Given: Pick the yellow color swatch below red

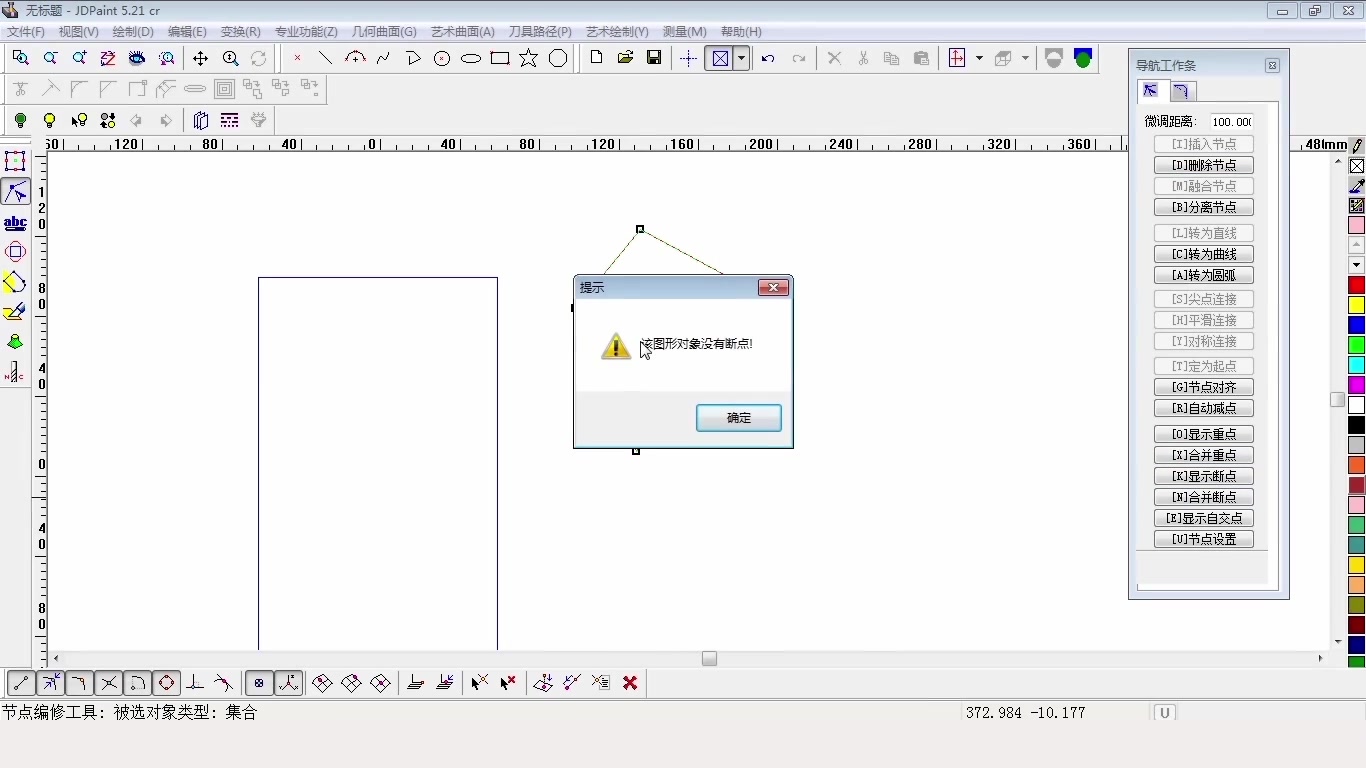Looking at the screenshot, I should pyautogui.click(x=1357, y=306).
